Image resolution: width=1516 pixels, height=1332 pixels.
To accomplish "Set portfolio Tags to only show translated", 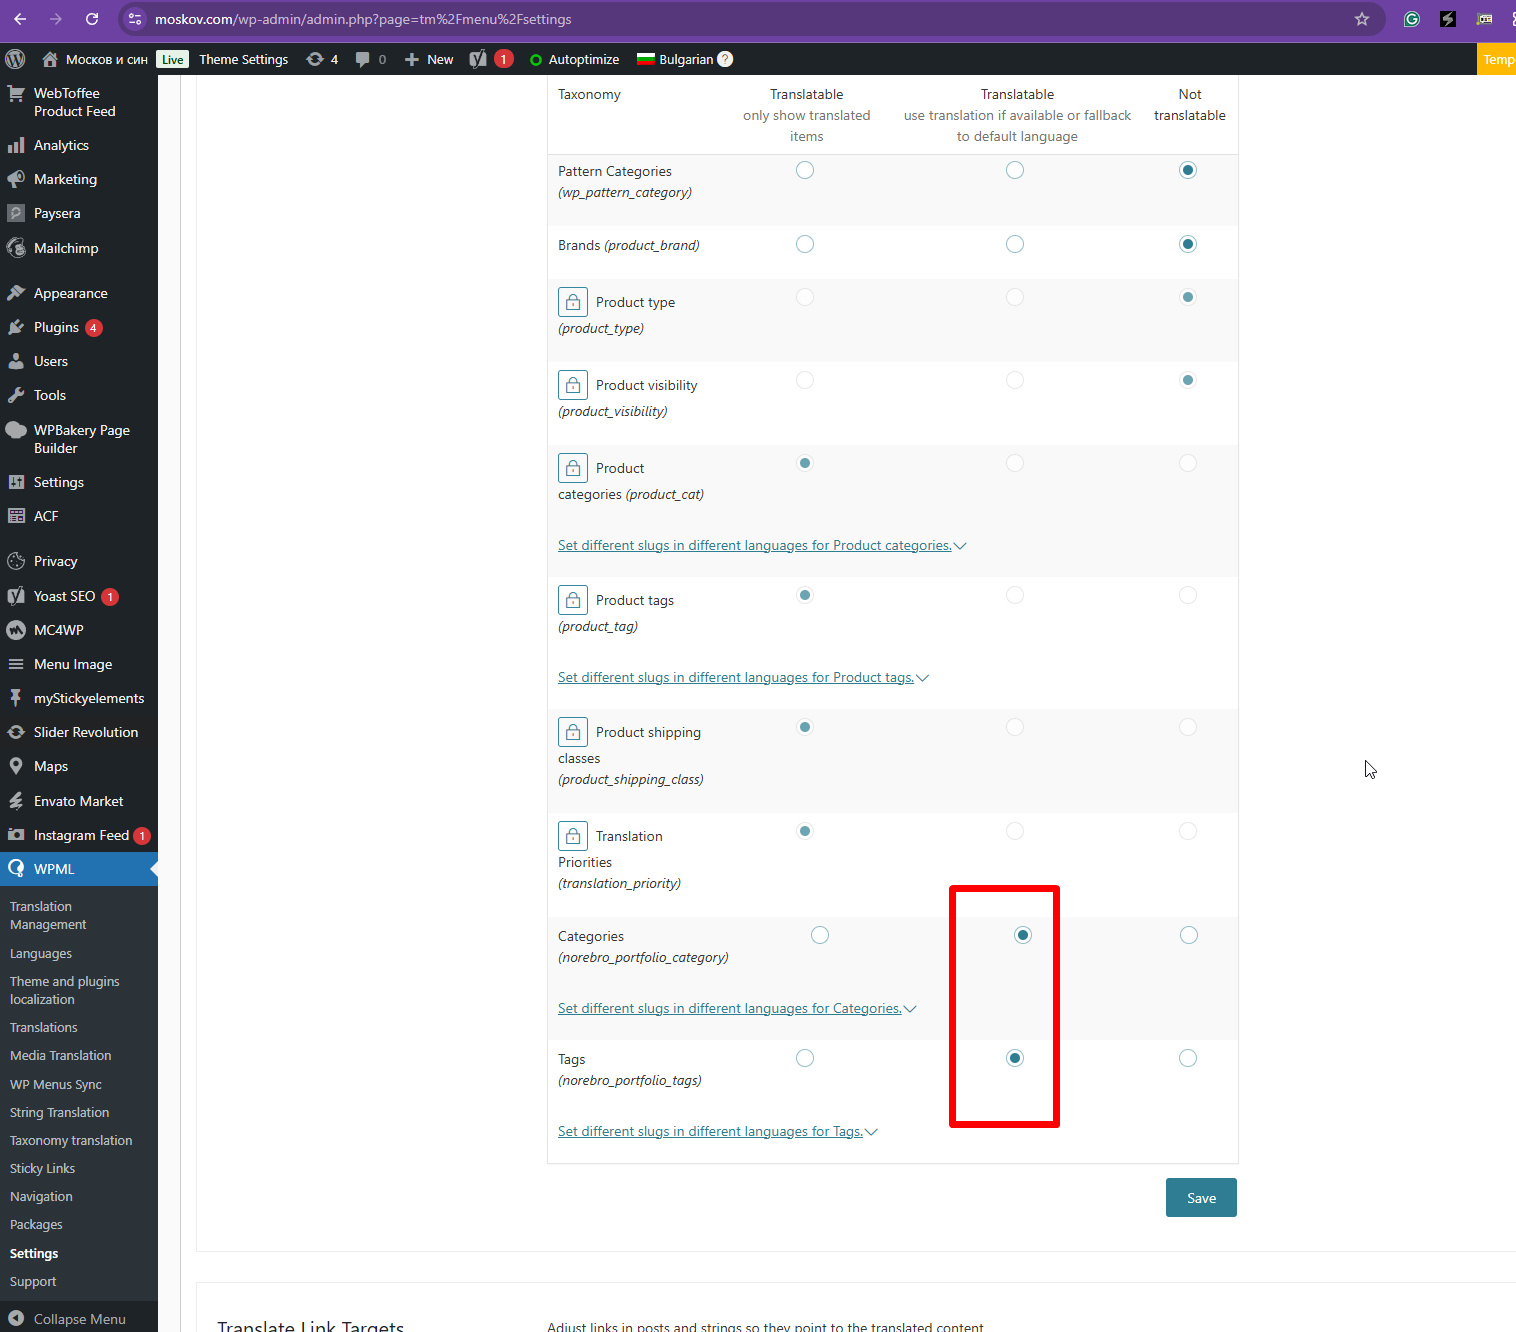I will click(805, 1058).
